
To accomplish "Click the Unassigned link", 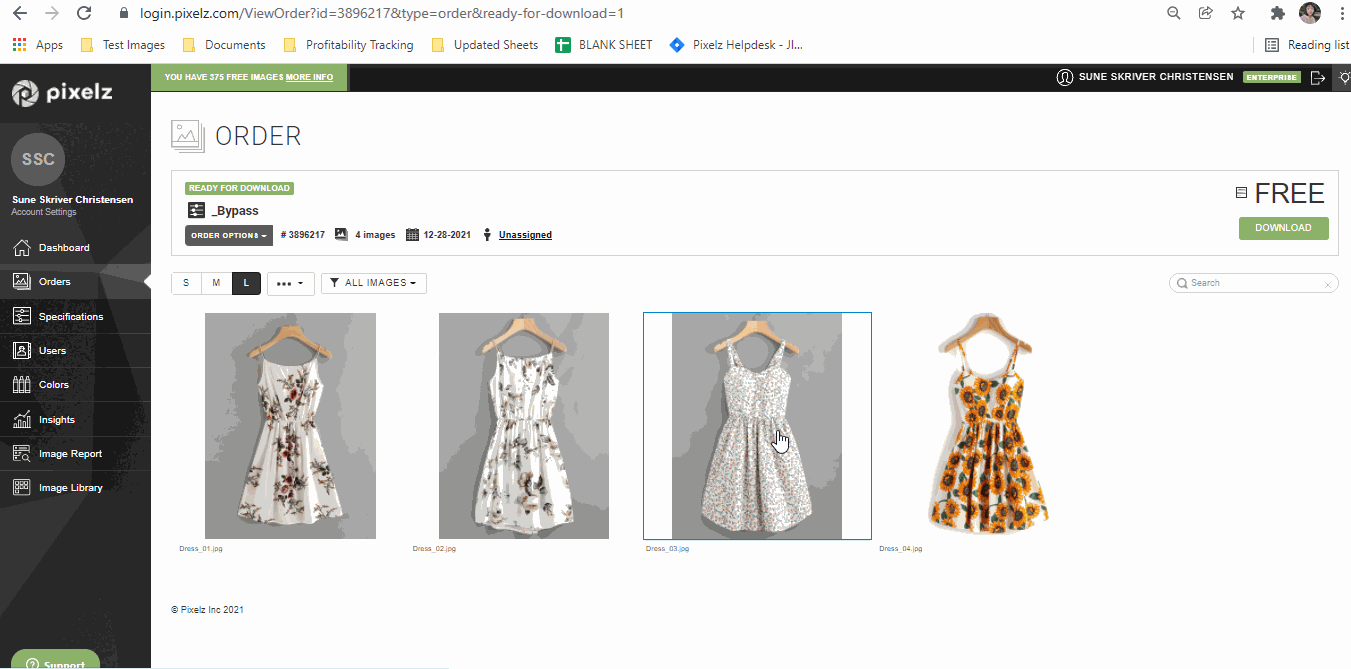I will tap(525, 235).
